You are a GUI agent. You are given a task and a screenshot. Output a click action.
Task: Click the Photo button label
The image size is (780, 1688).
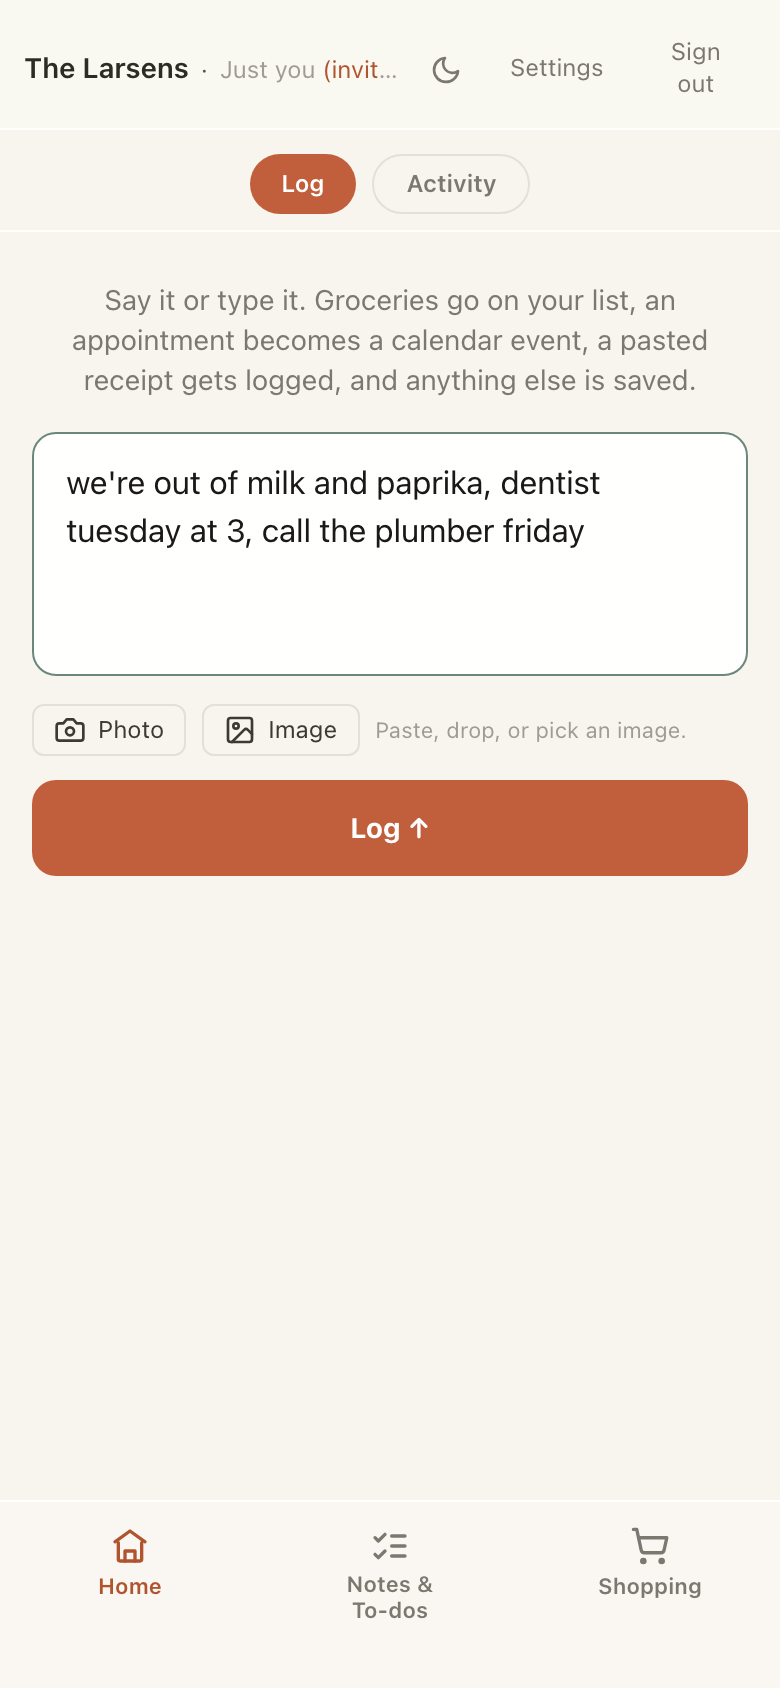click(x=131, y=730)
